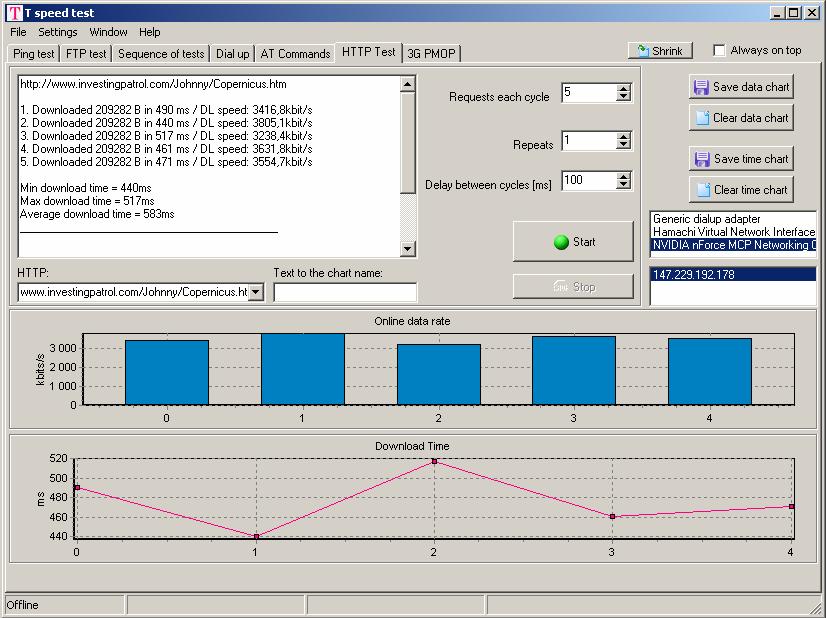Select NVIDIA nForce MCP Networking adapter

(733, 245)
